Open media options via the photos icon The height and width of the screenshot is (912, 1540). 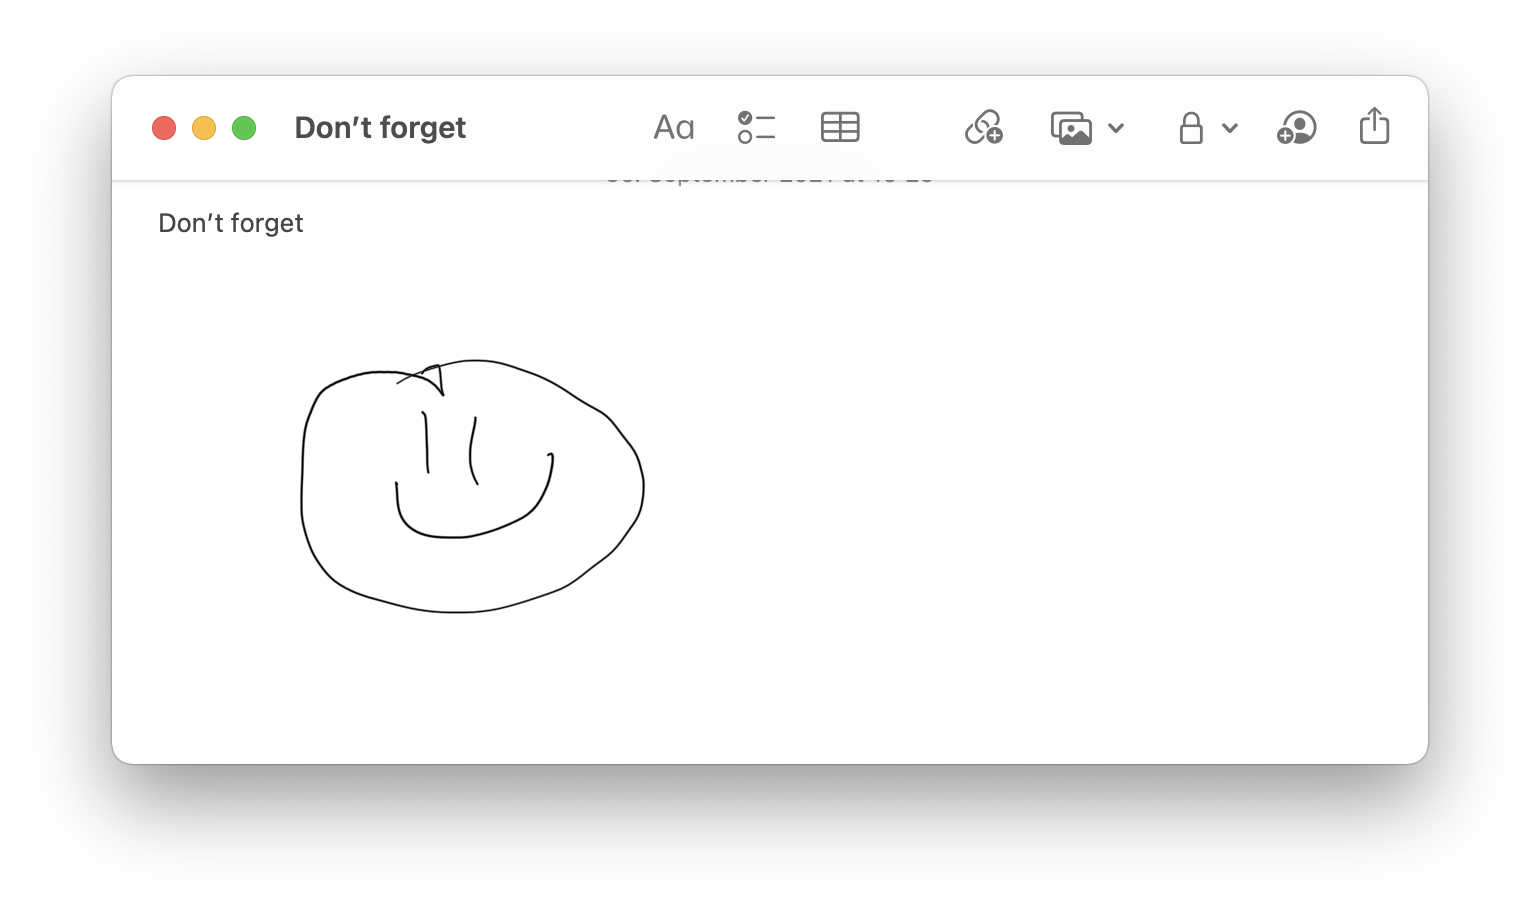(1073, 128)
